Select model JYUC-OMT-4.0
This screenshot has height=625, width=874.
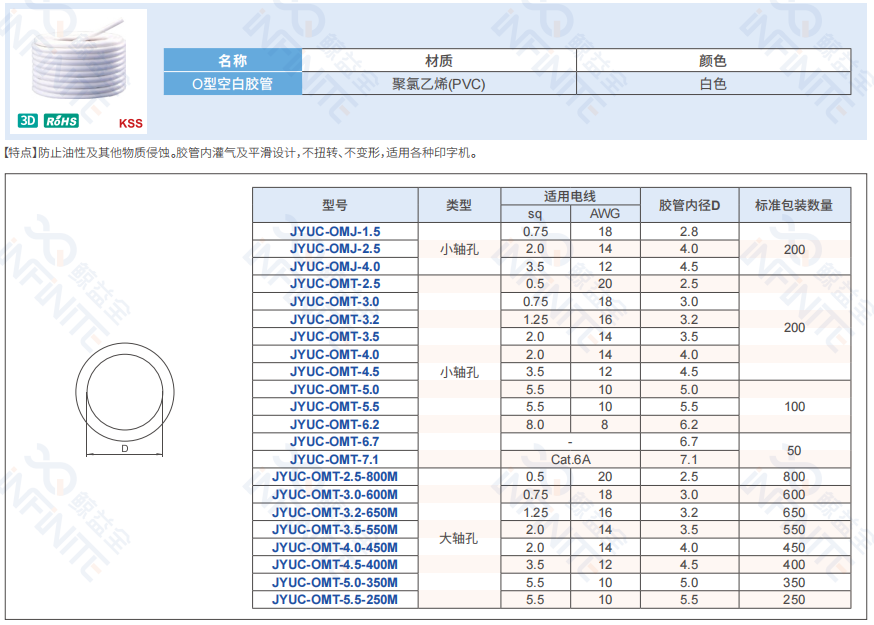point(335,355)
